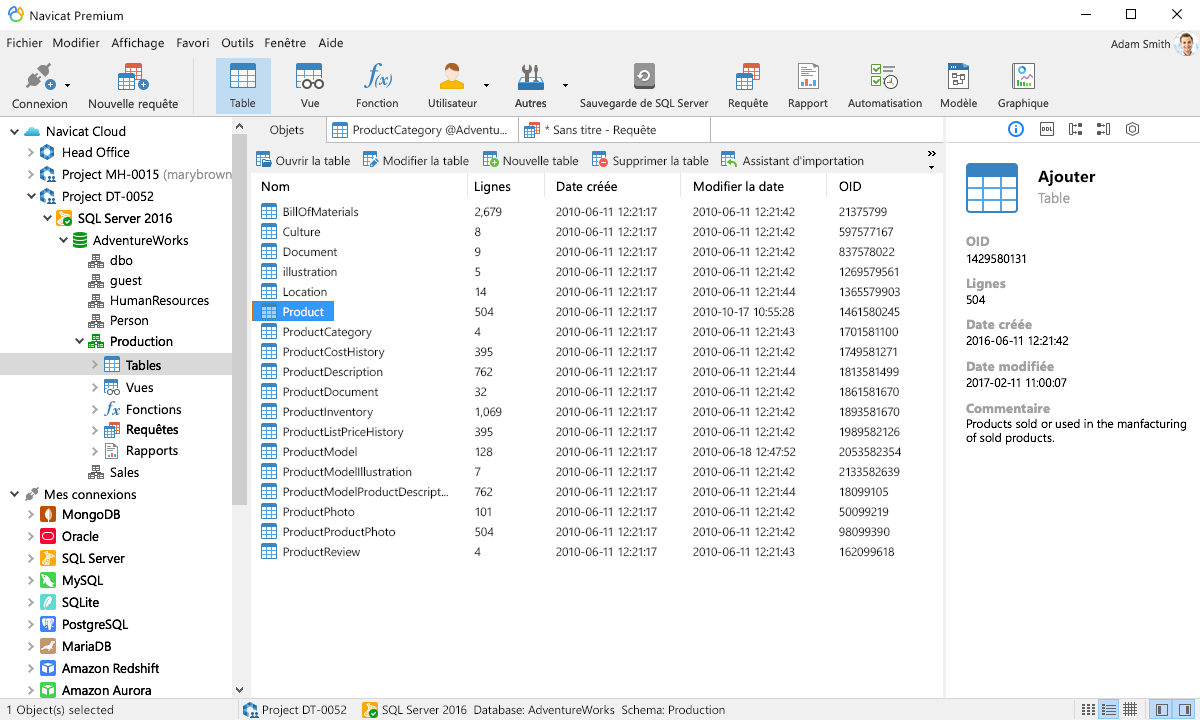1200x720 pixels.
Task: Toggle left pane visibility in status bar
Action: pyautogui.click(x=1161, y=709)
